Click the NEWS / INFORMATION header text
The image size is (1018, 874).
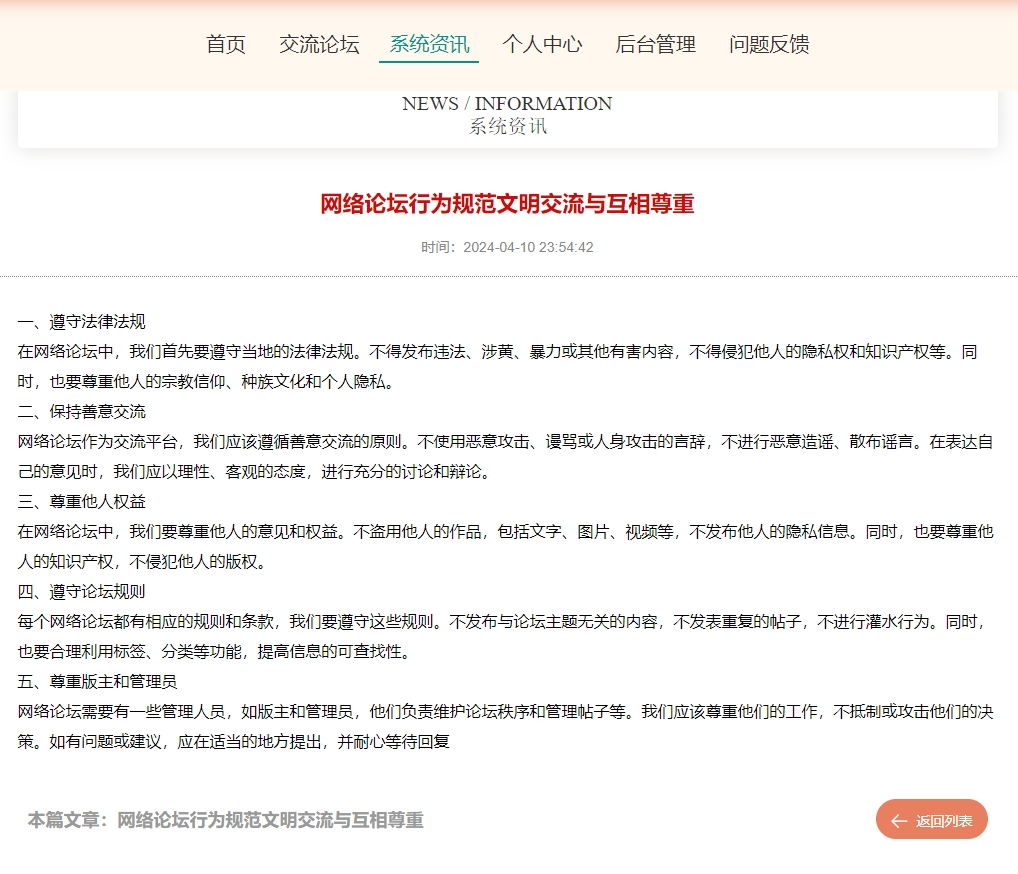point(507,103)
